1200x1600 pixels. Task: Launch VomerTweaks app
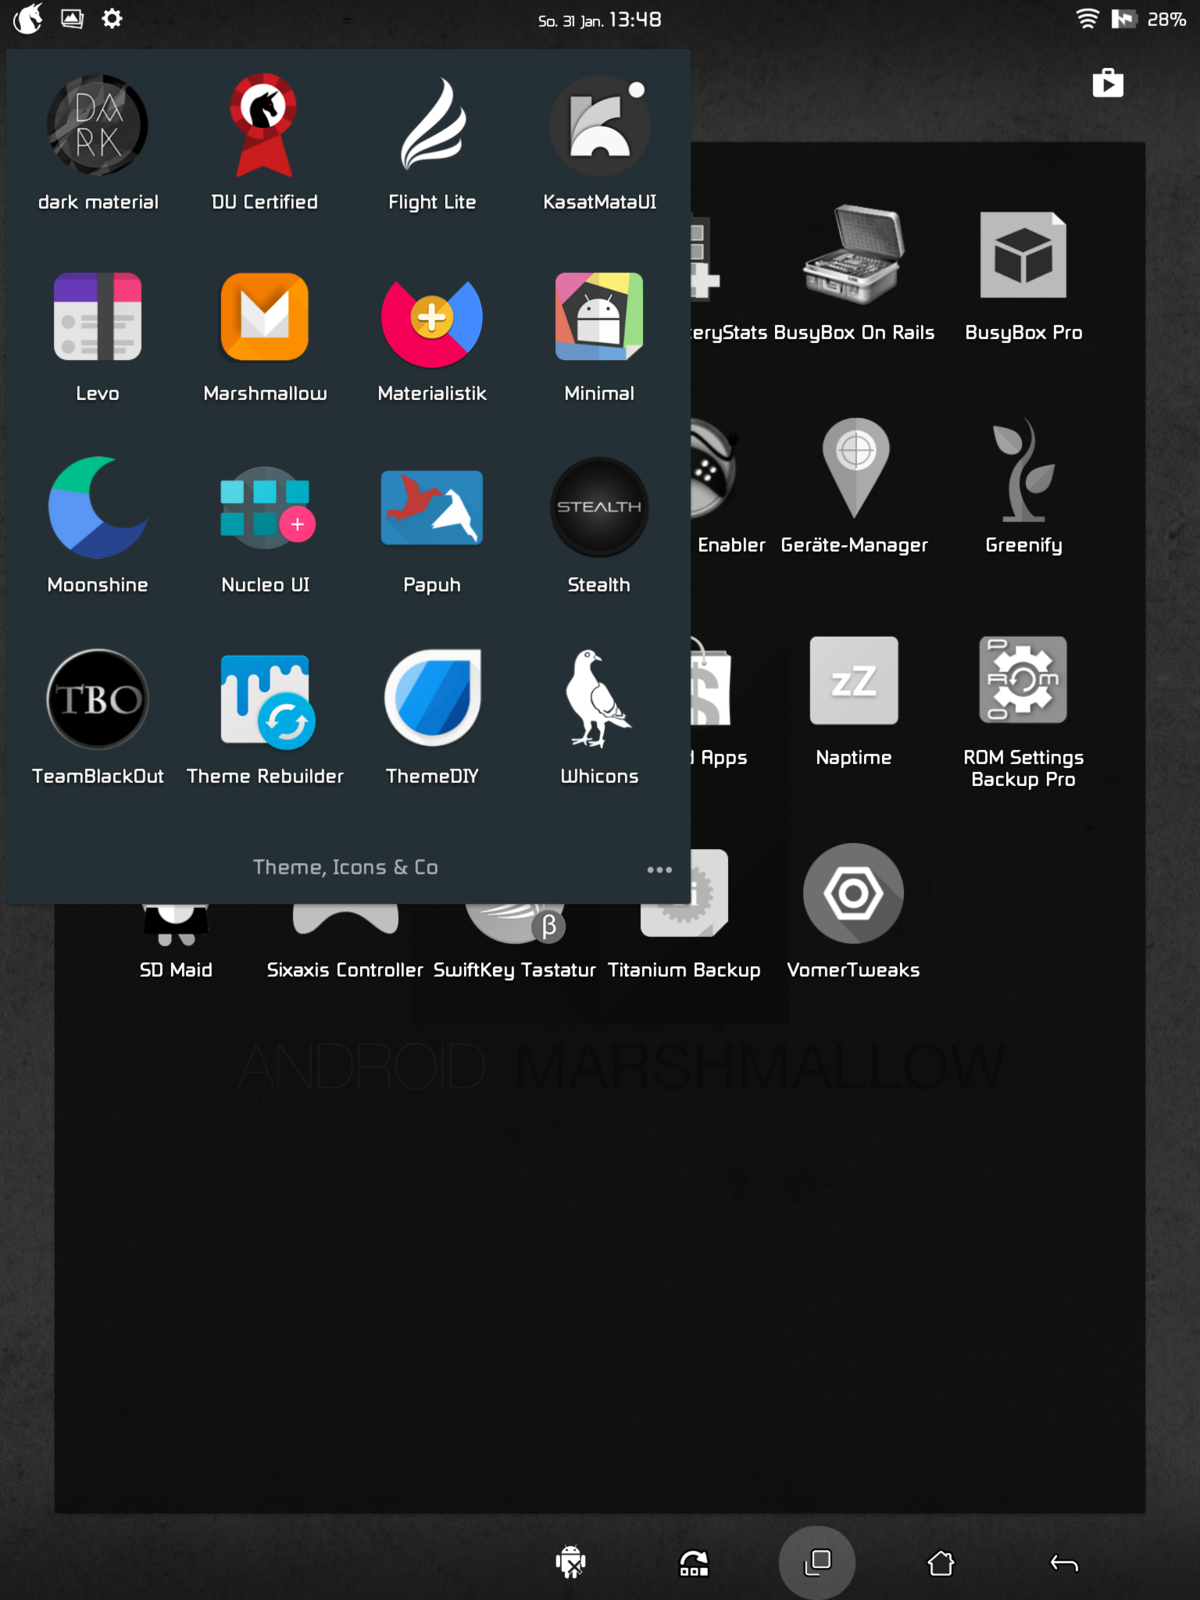pos(853,894)
